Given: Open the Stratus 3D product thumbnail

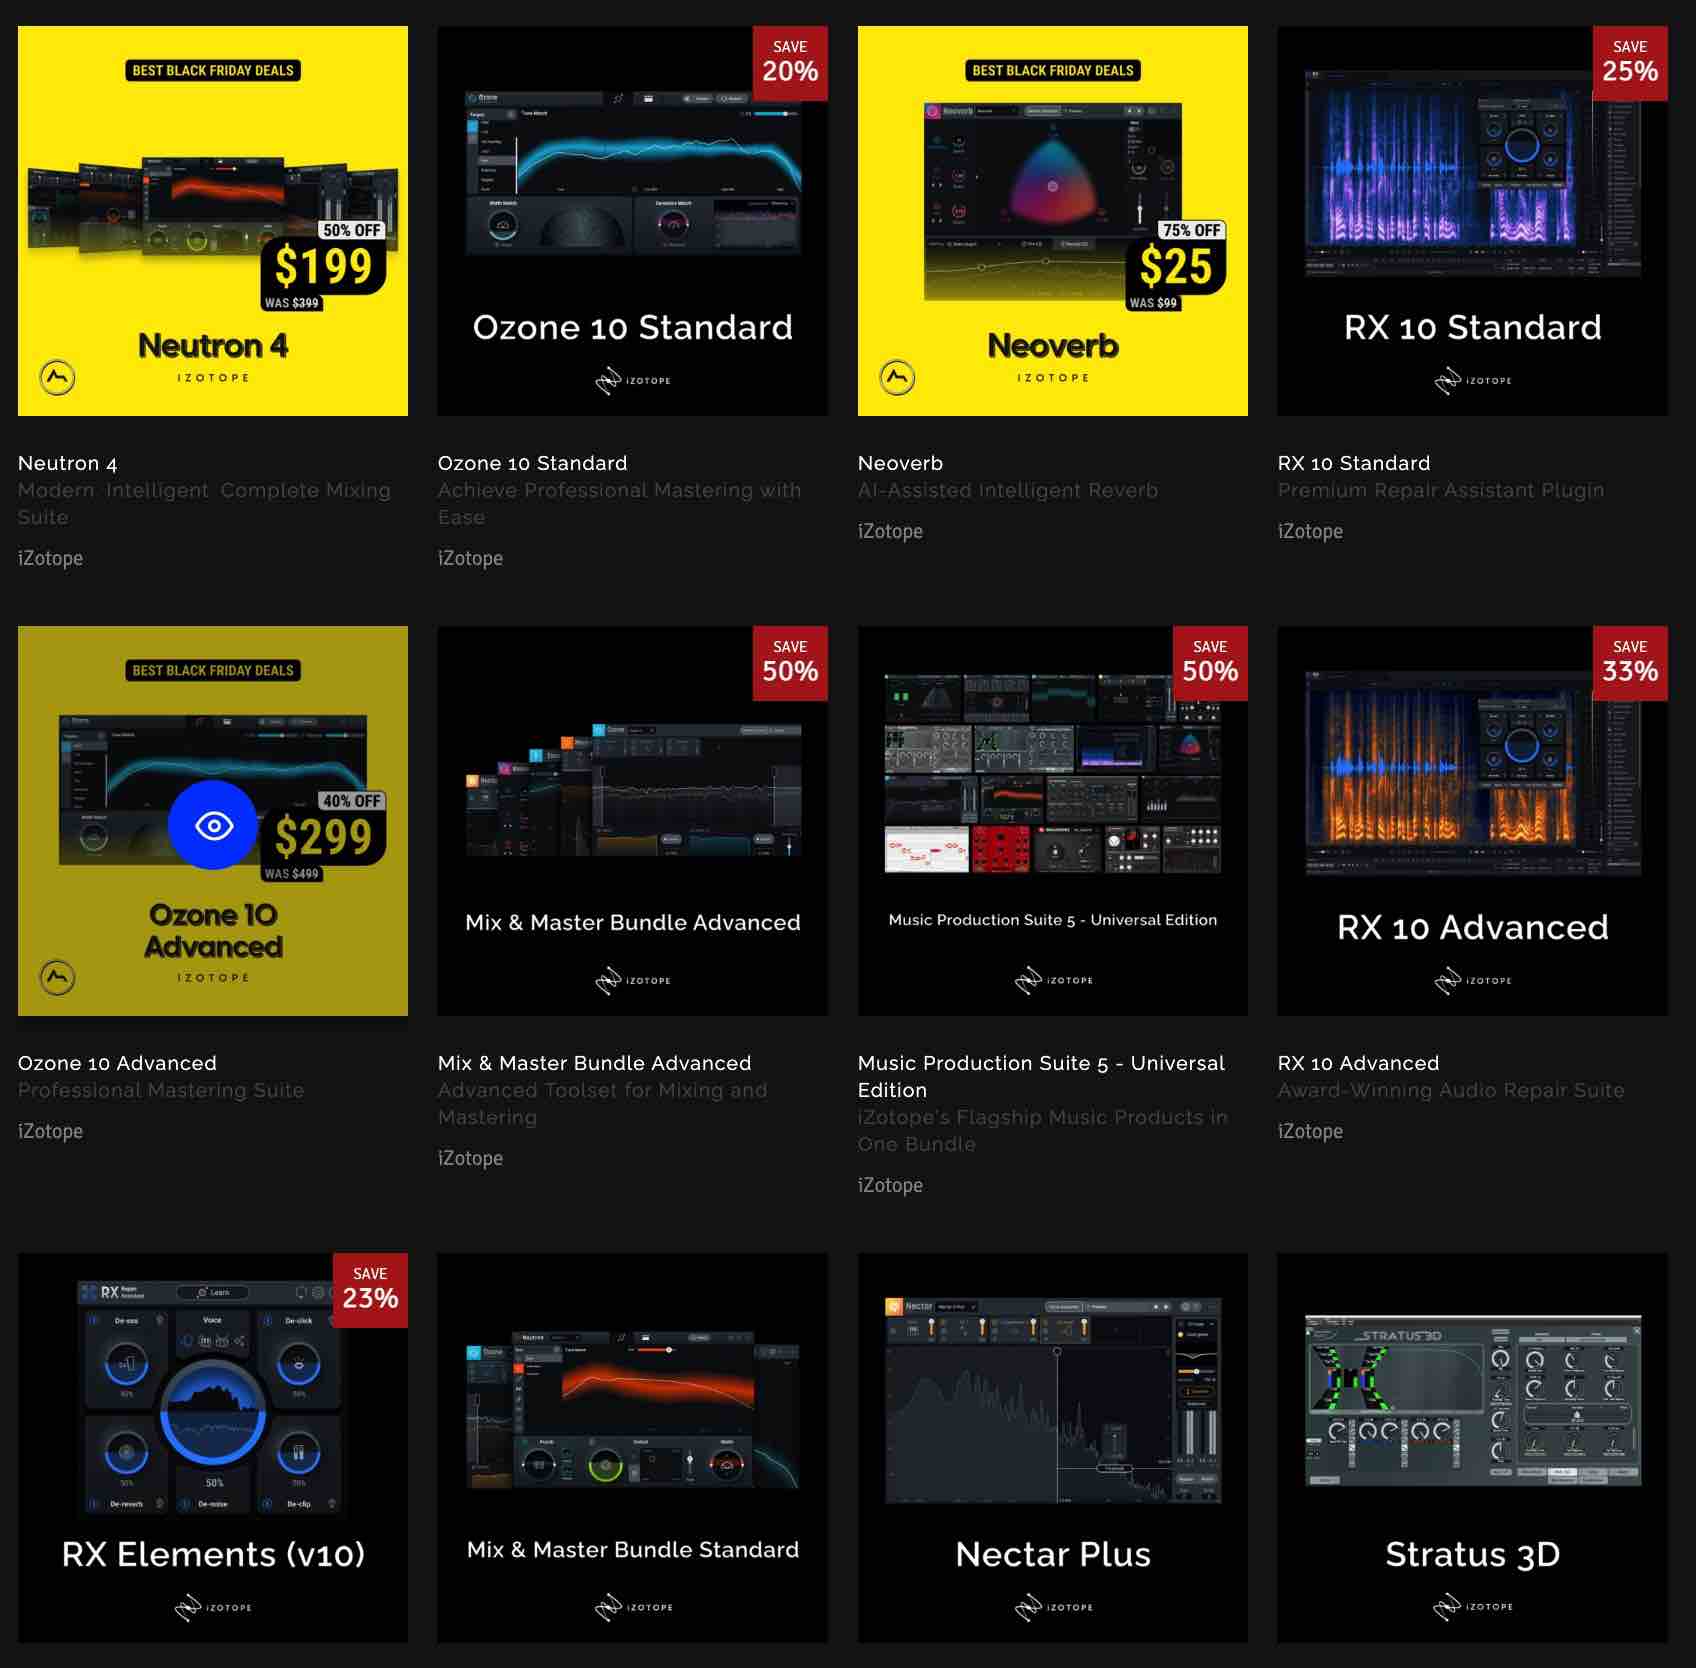Looking at the screenshot, I should [x=1472, y=1447].
